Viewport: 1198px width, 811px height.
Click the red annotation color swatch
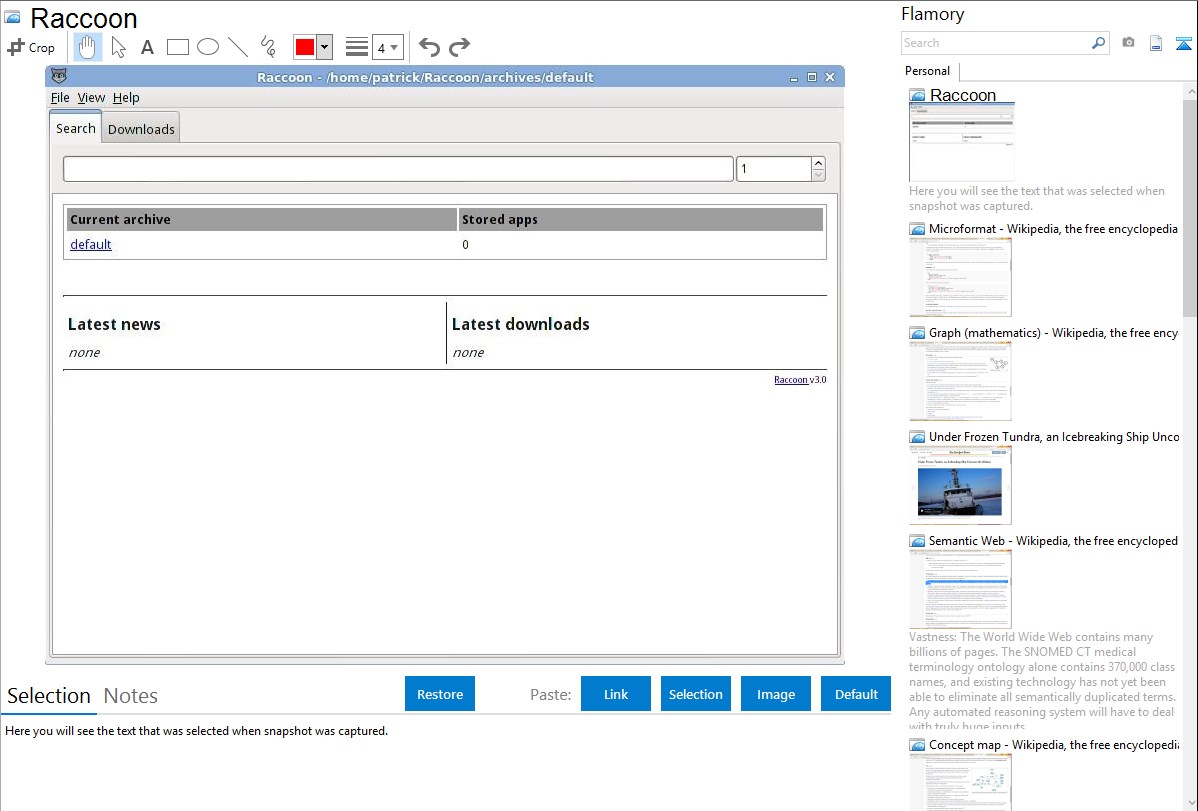[305, 47]
